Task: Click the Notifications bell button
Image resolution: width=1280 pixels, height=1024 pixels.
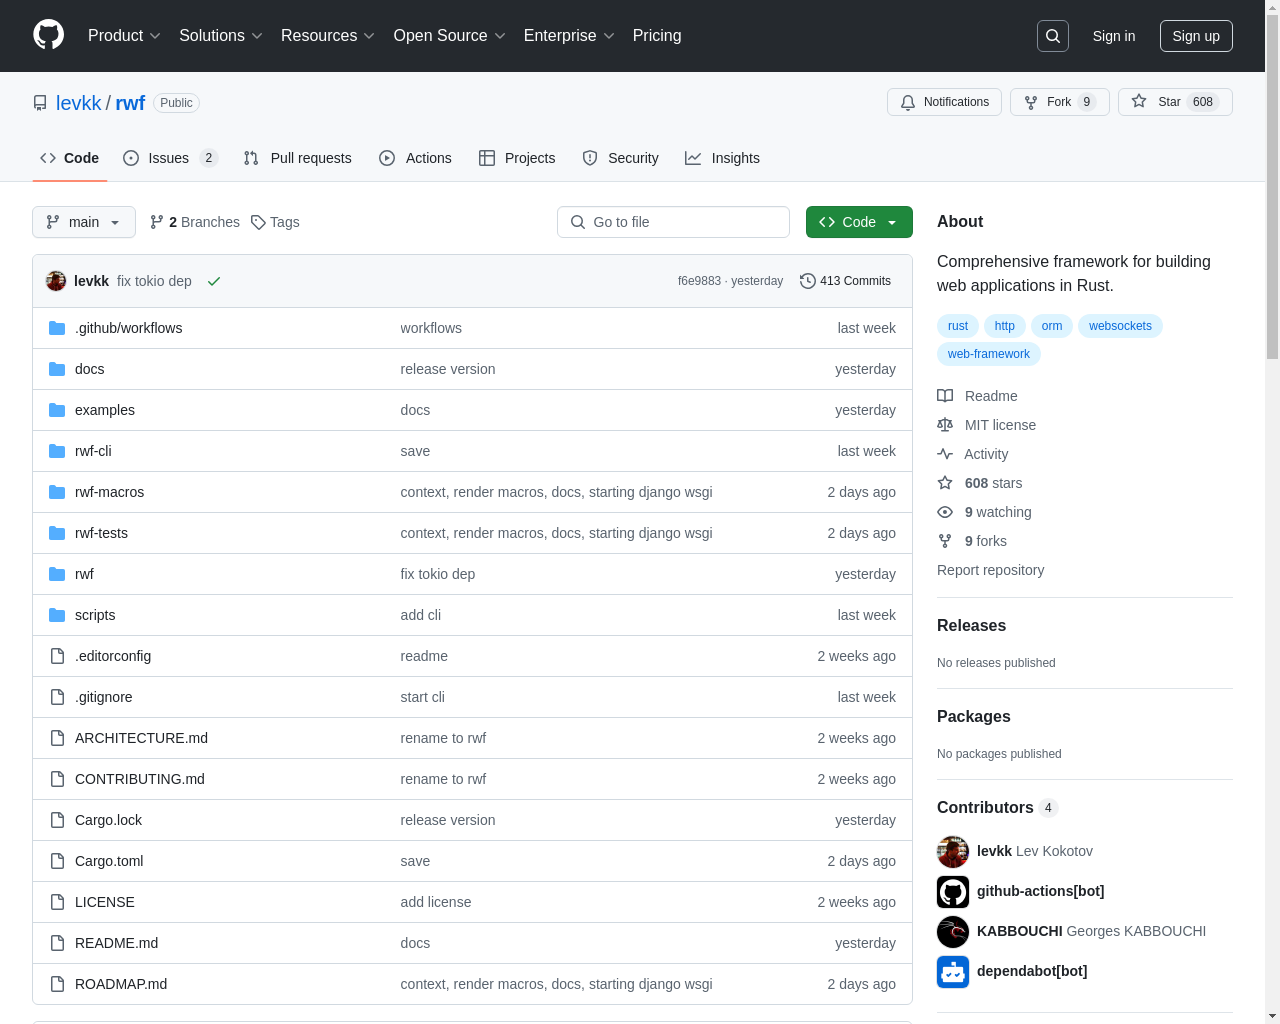Action: pos(944,102)
